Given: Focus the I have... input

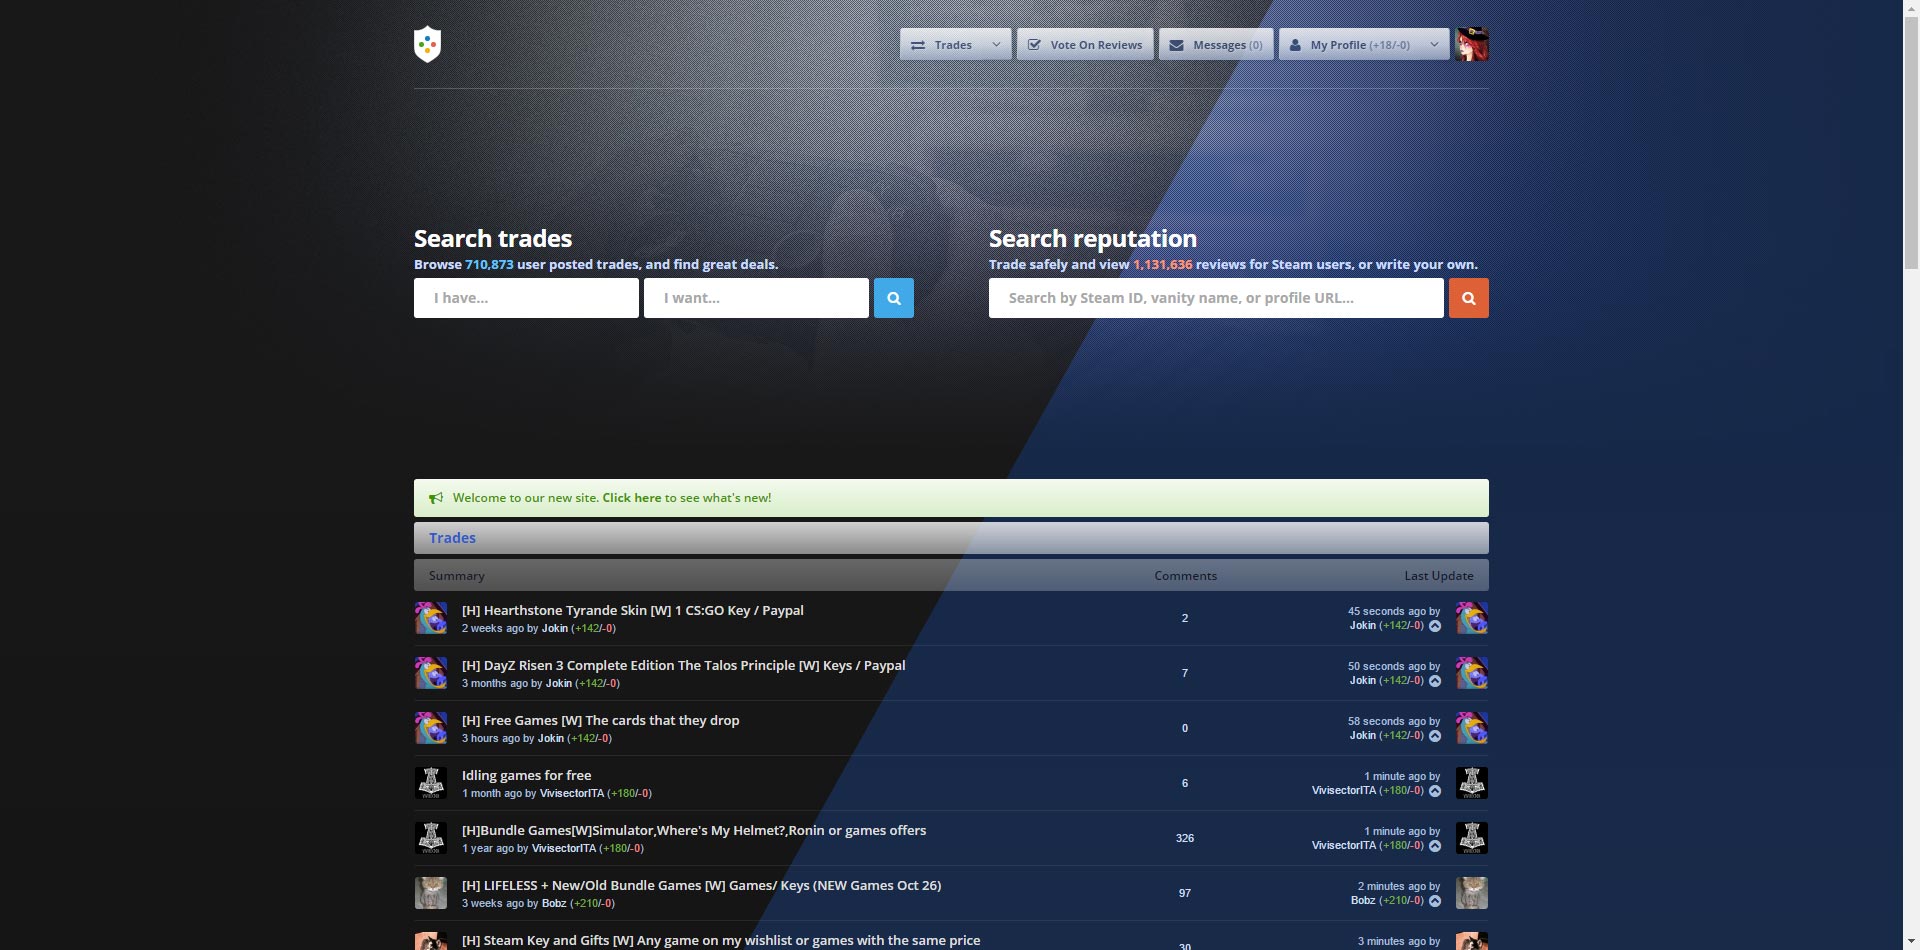Looking at the screenshot, I should [x=526, y=298].
